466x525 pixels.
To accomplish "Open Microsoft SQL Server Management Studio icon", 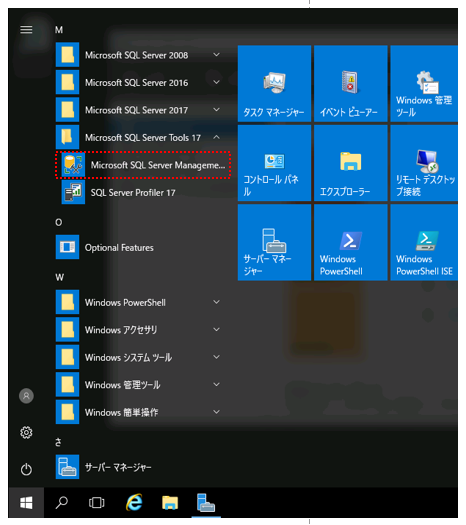I will 73,165.
